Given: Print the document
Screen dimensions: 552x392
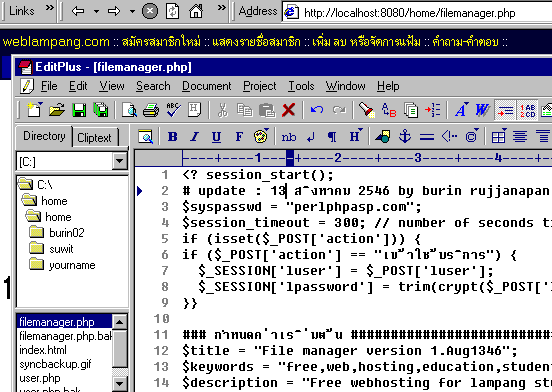Looking at the screenshot, I should 151,110.
